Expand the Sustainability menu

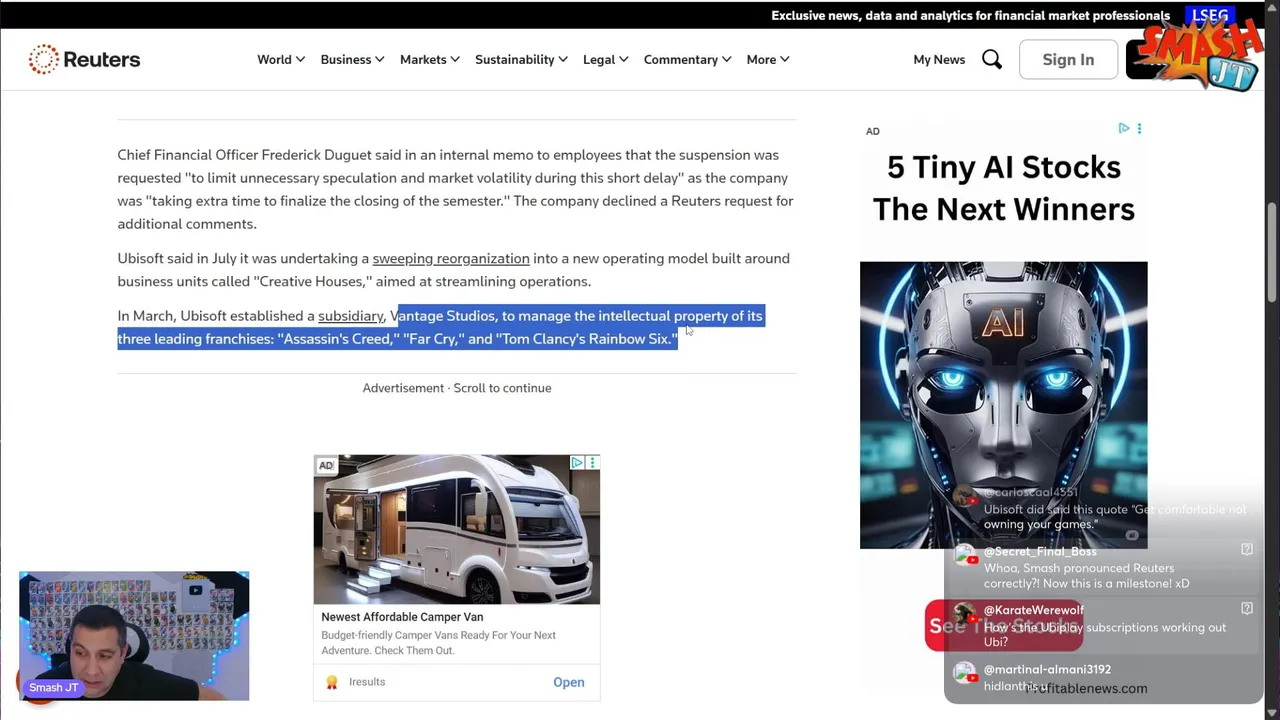tap(521, 59)
